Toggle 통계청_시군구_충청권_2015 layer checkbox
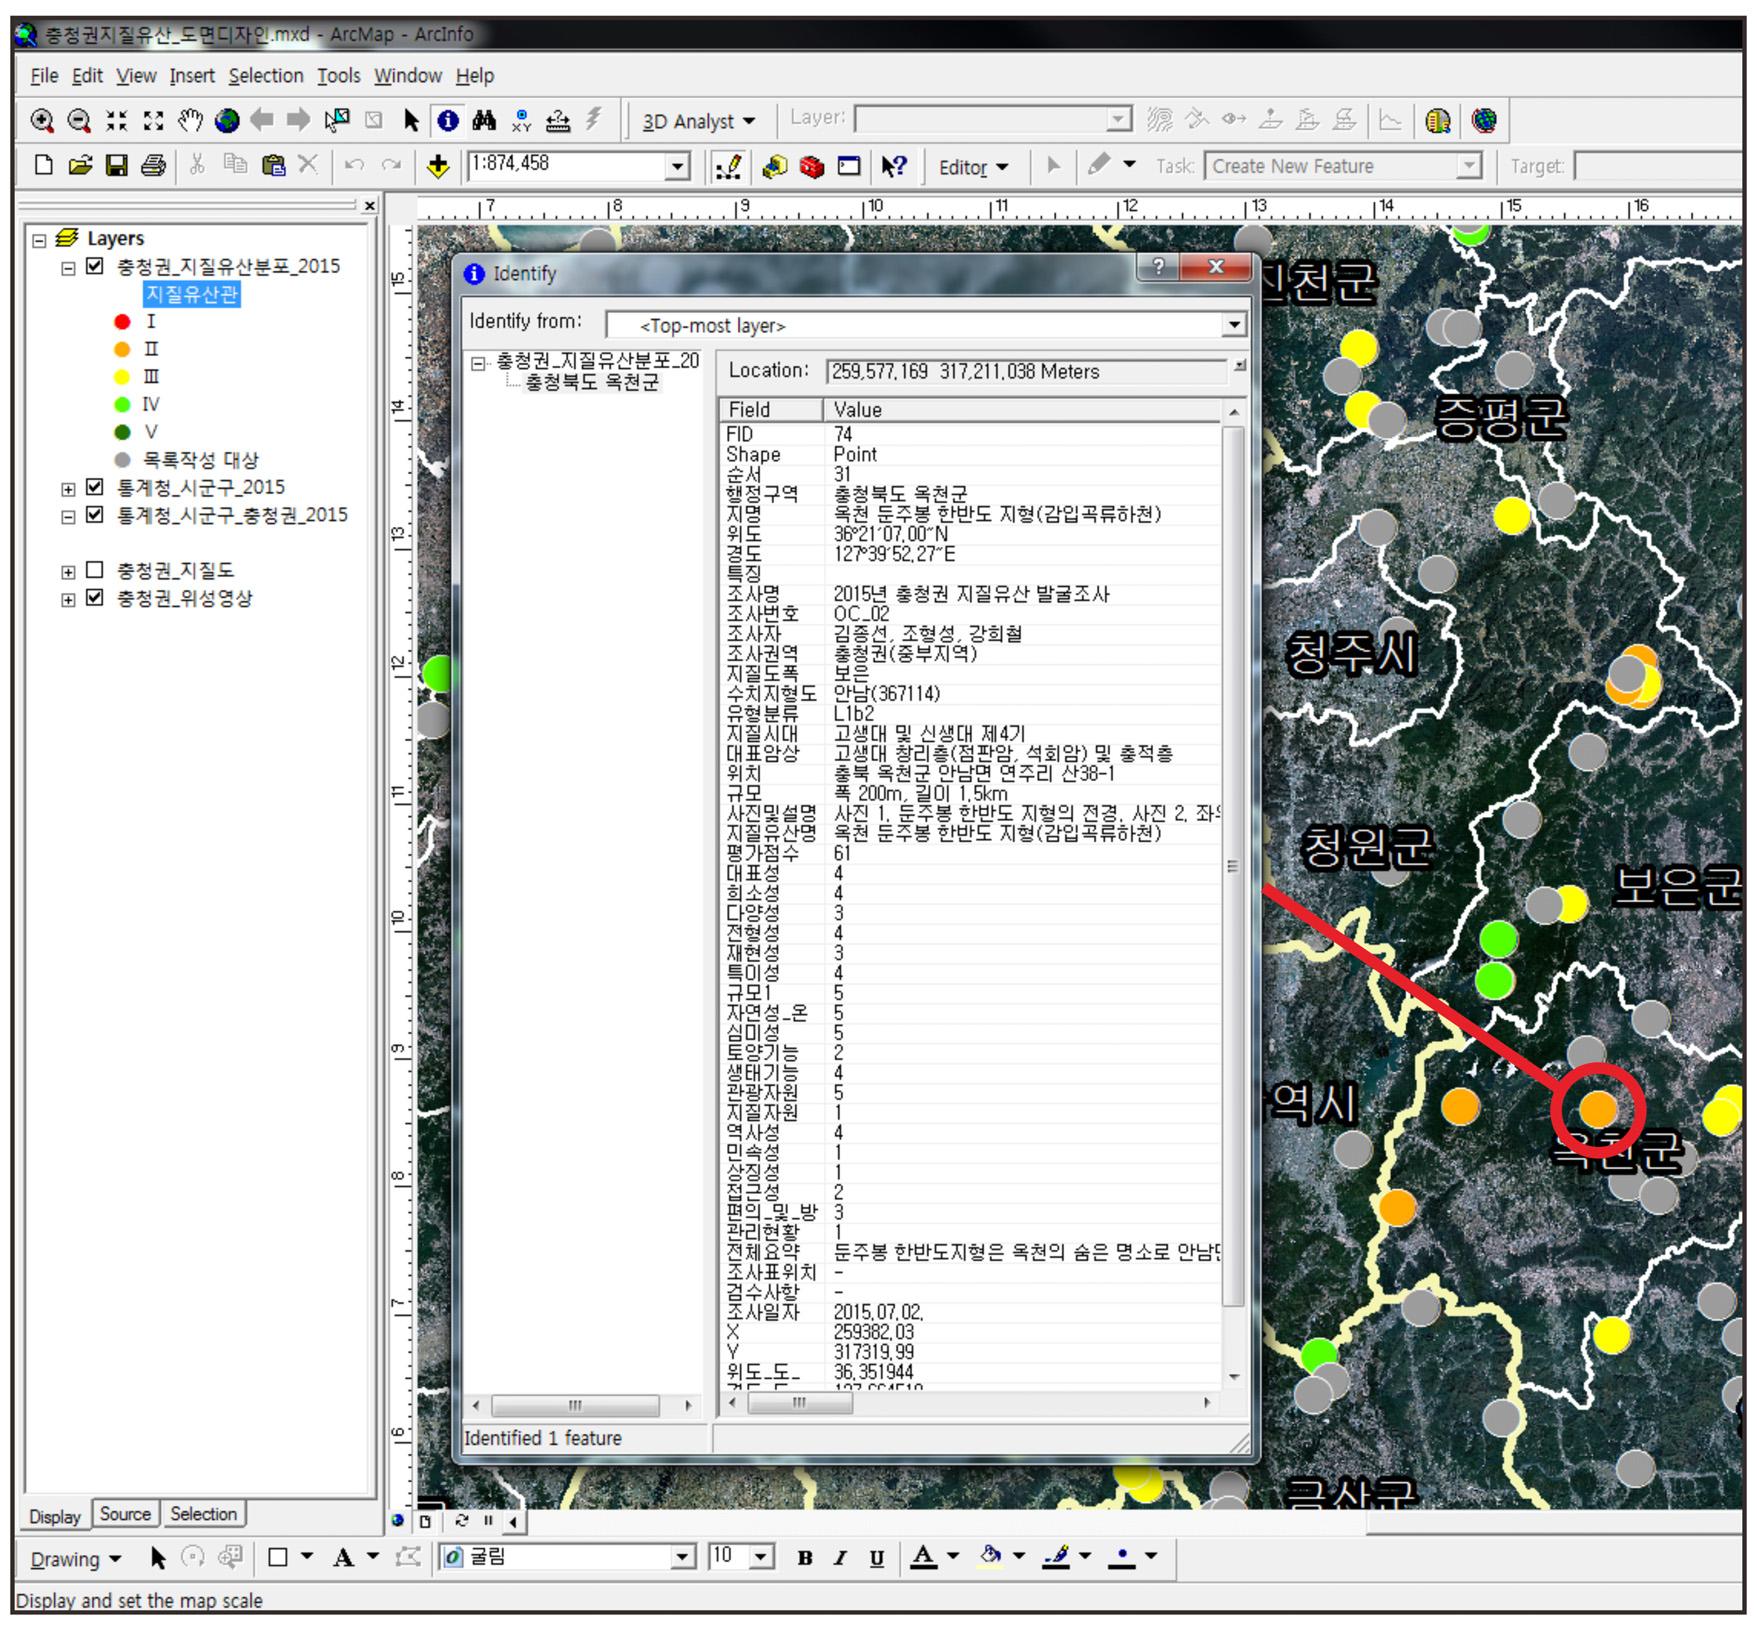Image resolution: width=1757 pixels, height=1630 pixels. coord(95,515)
